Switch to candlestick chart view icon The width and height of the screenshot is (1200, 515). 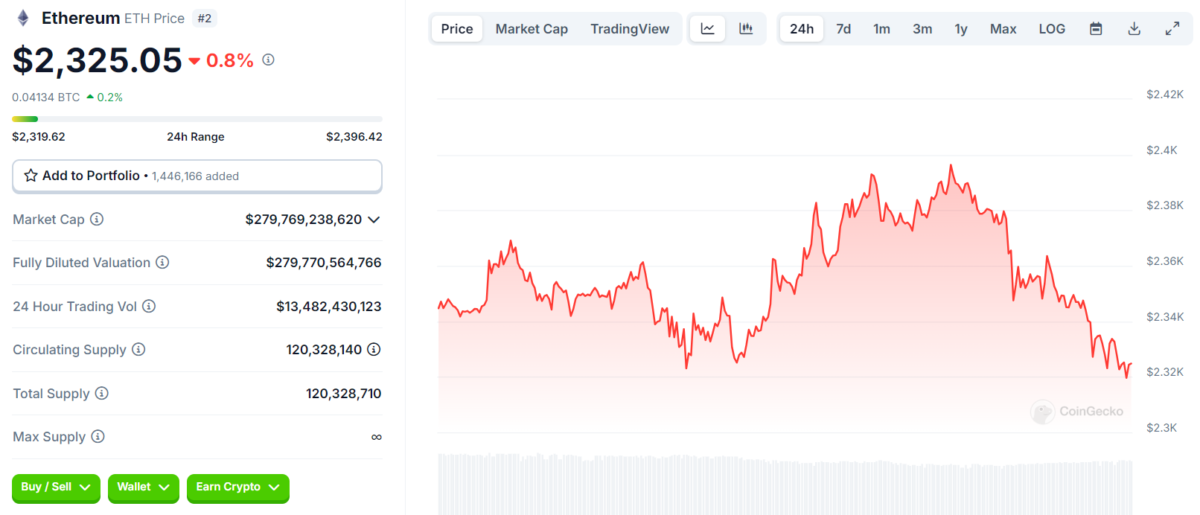[746, 29]
